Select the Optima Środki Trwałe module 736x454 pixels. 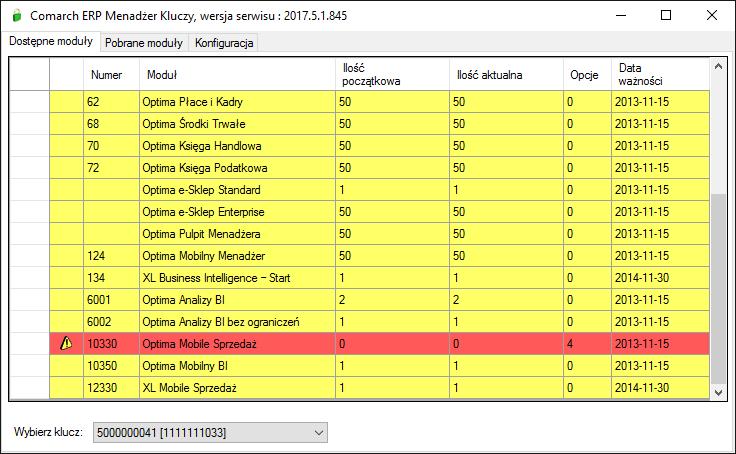237,124
